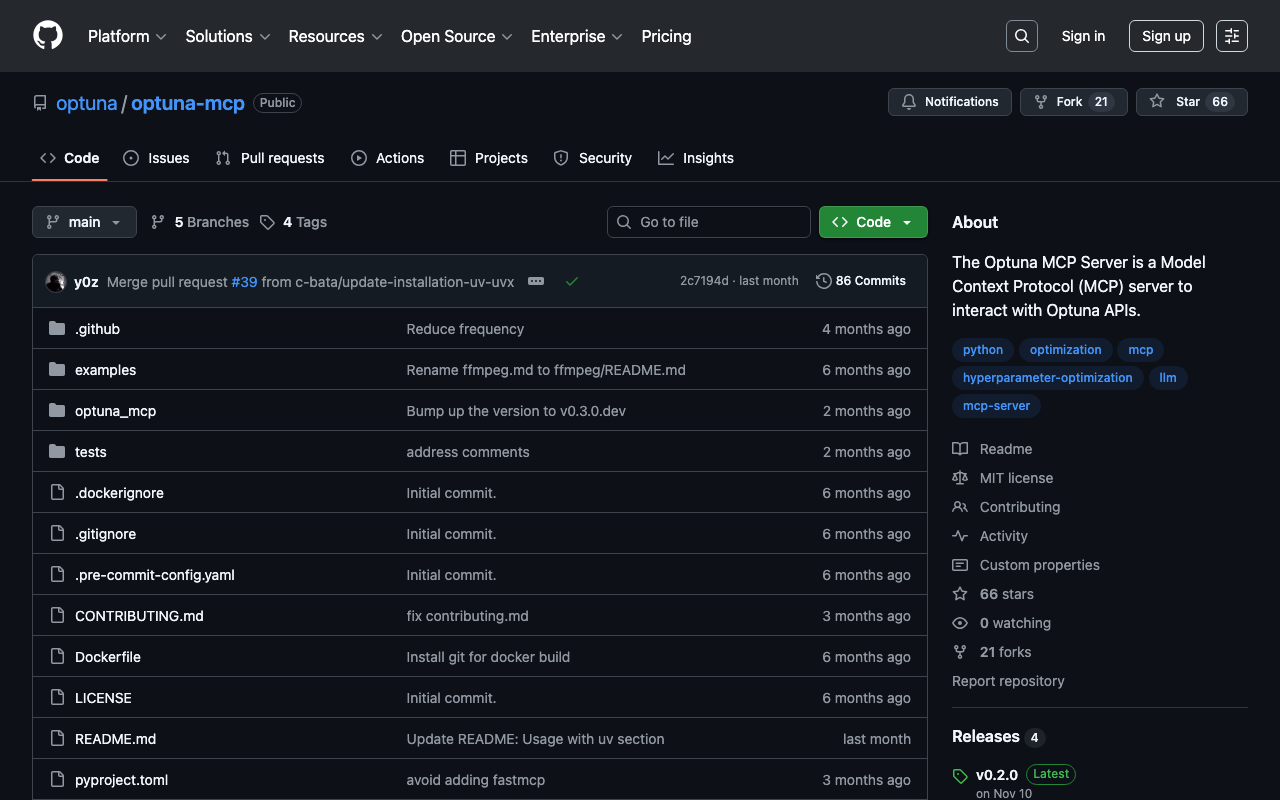Click the Sign up button
Screen dimensions: 1280x800
pos(1165,36)
